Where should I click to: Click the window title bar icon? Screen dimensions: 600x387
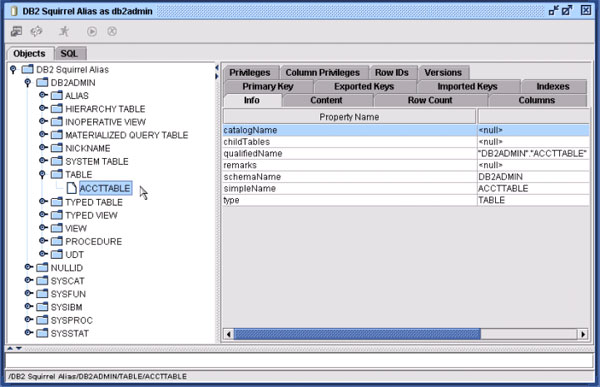[x=15, y=11]
